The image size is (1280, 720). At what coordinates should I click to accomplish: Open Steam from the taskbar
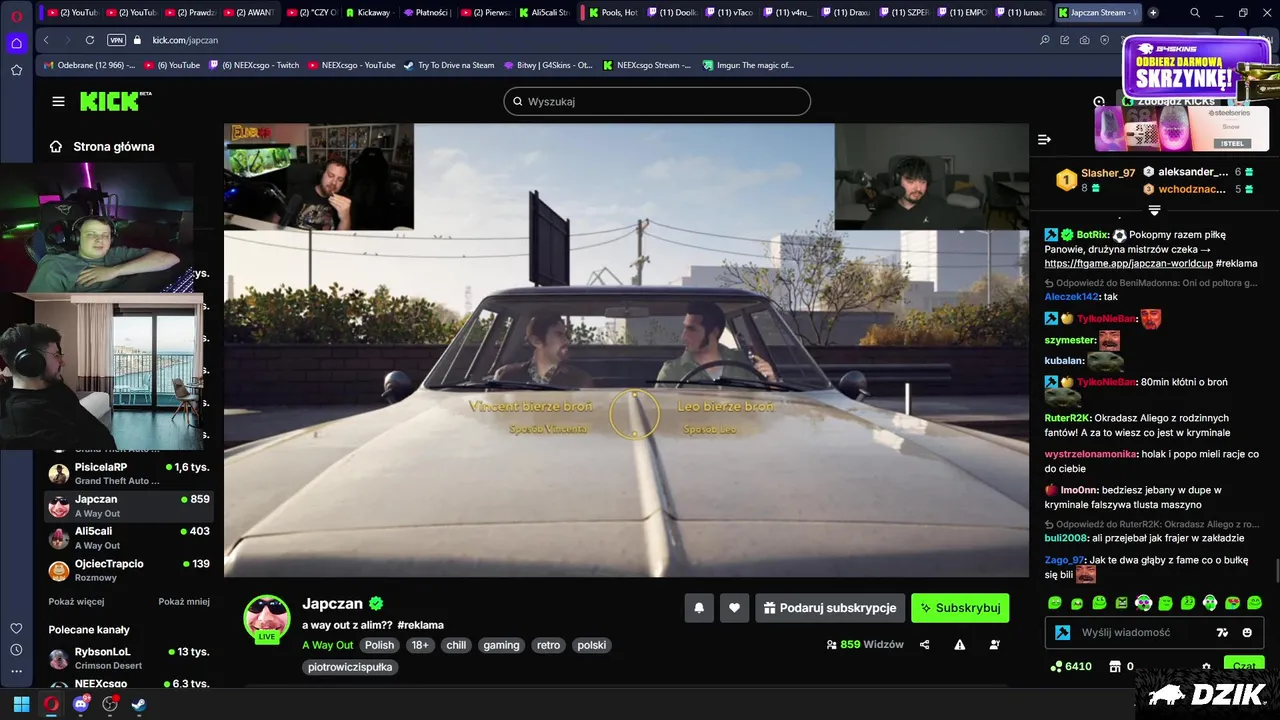click(139, 704)
